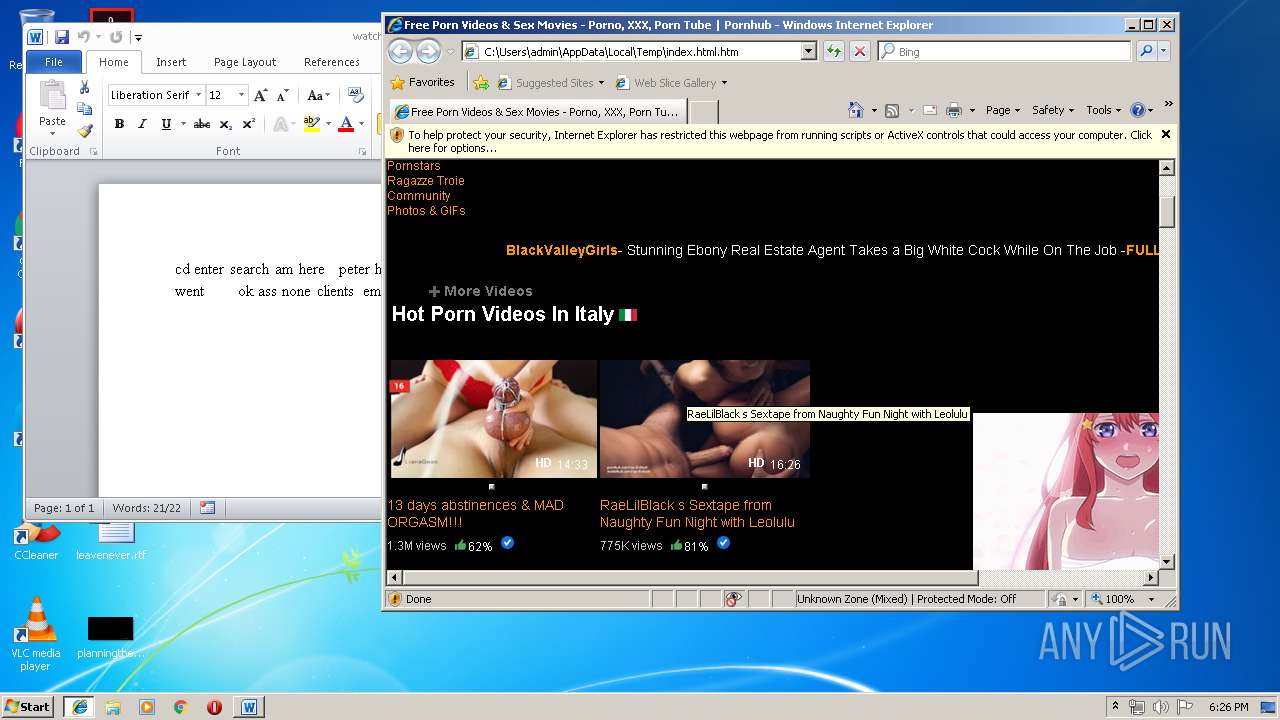
Task: Close the IE security information bar
Action: tap(1165, 134)
